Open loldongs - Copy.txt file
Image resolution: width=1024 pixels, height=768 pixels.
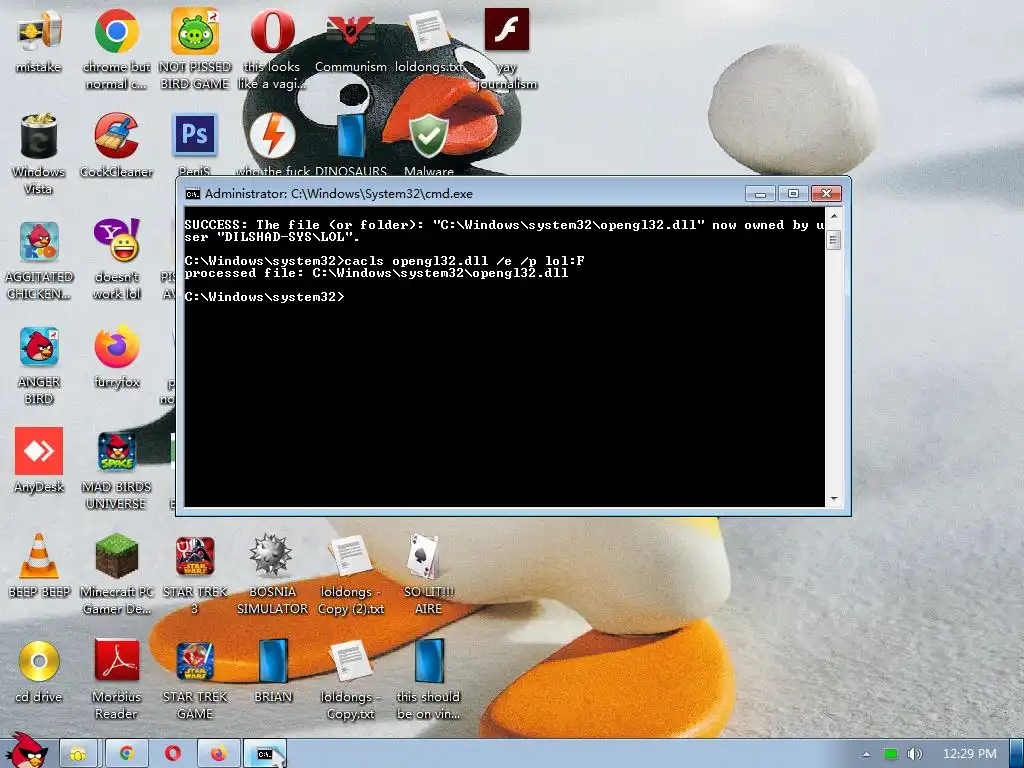click(351, 661)
